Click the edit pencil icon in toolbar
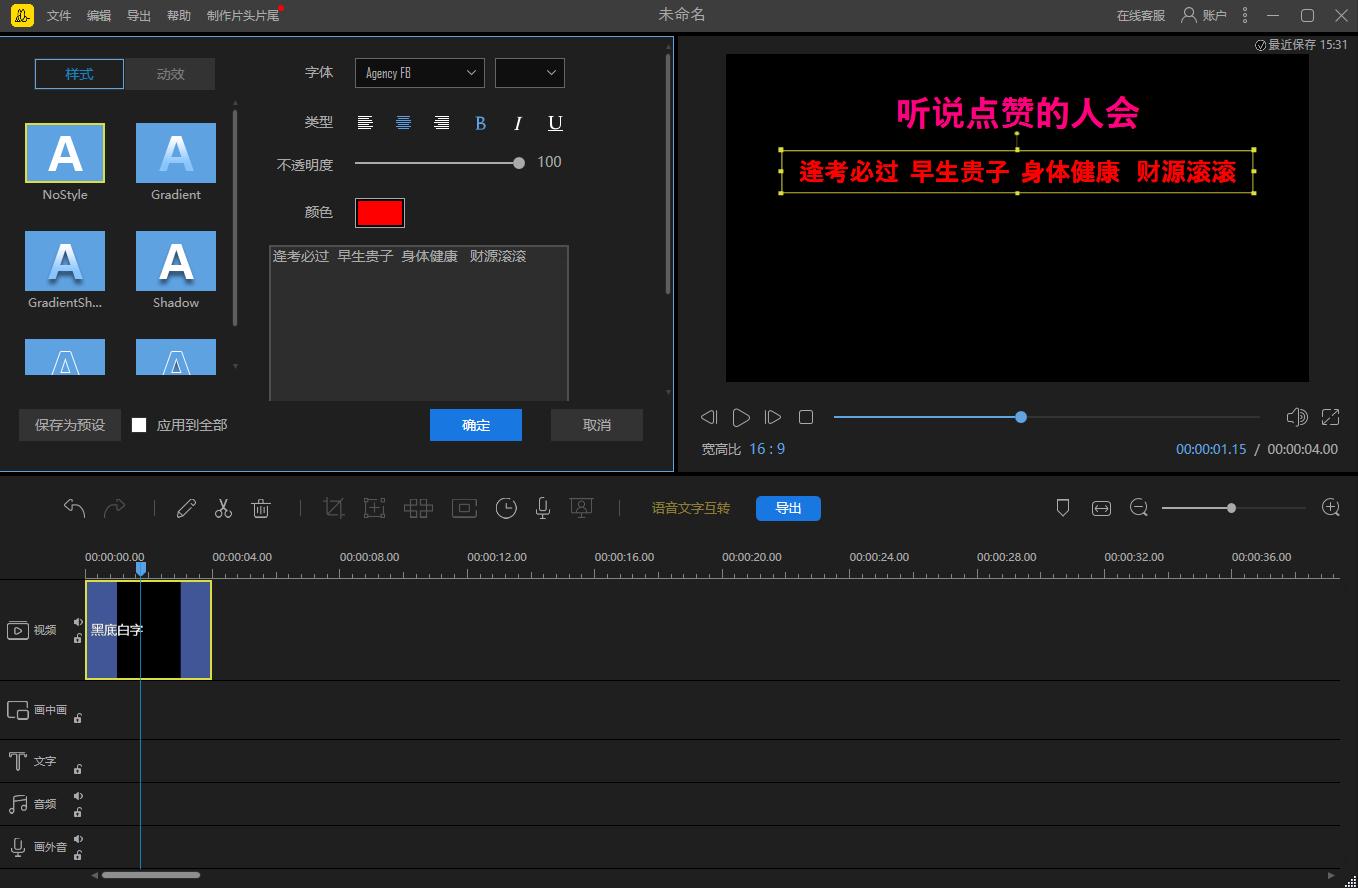This screenshot has height=888, width=1358. tap(186, 508)
